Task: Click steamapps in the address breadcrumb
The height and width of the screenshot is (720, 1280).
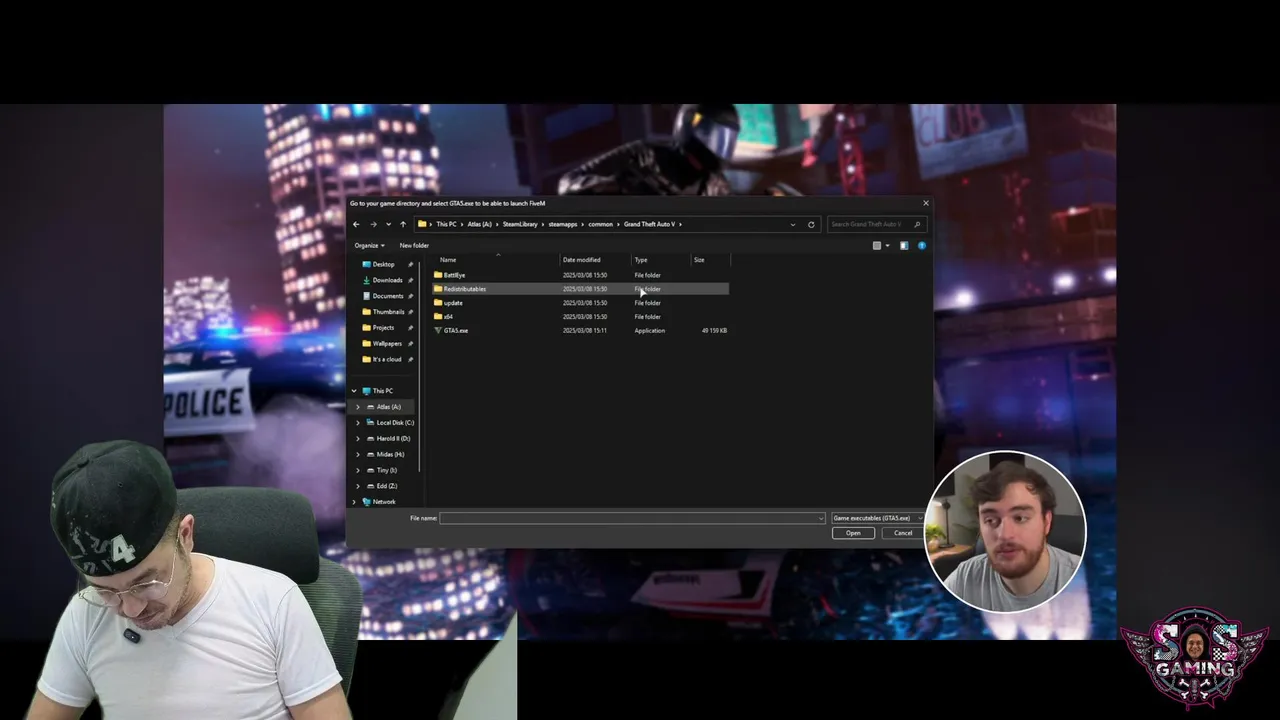Action: pos(563,224)
